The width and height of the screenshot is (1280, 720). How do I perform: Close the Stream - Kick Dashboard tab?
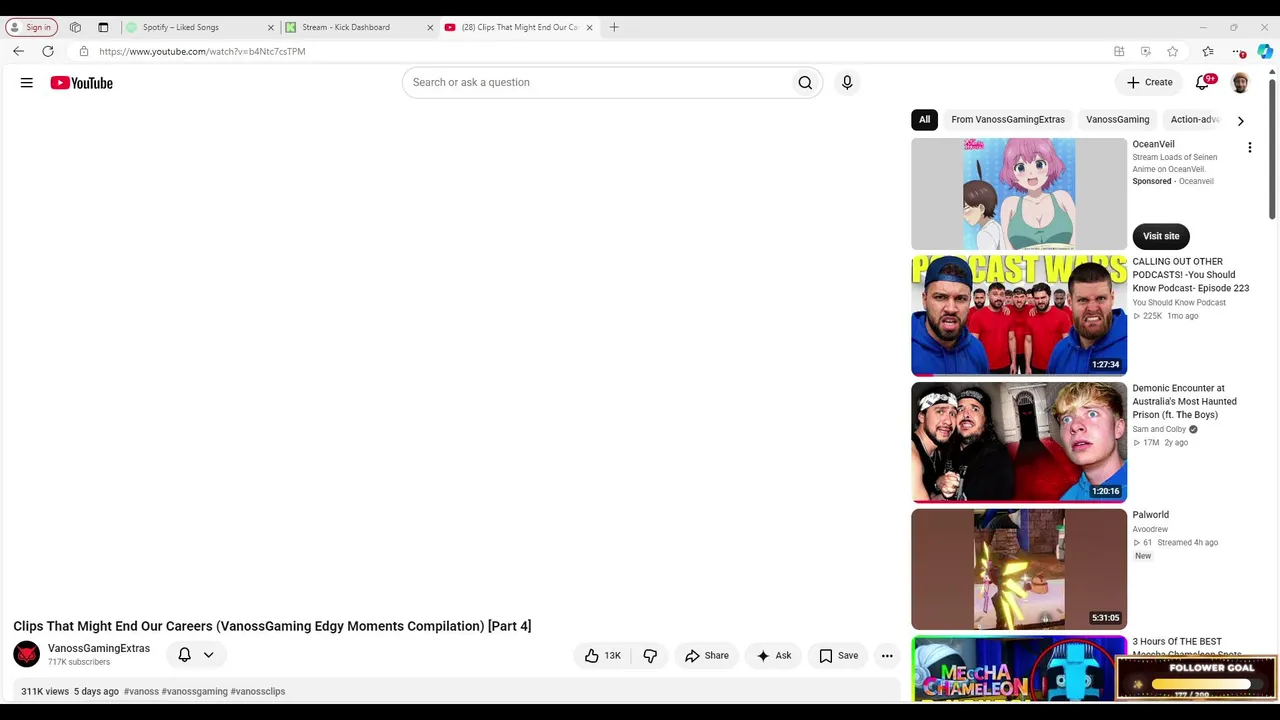pyautogui.click(x=430, y=27)
